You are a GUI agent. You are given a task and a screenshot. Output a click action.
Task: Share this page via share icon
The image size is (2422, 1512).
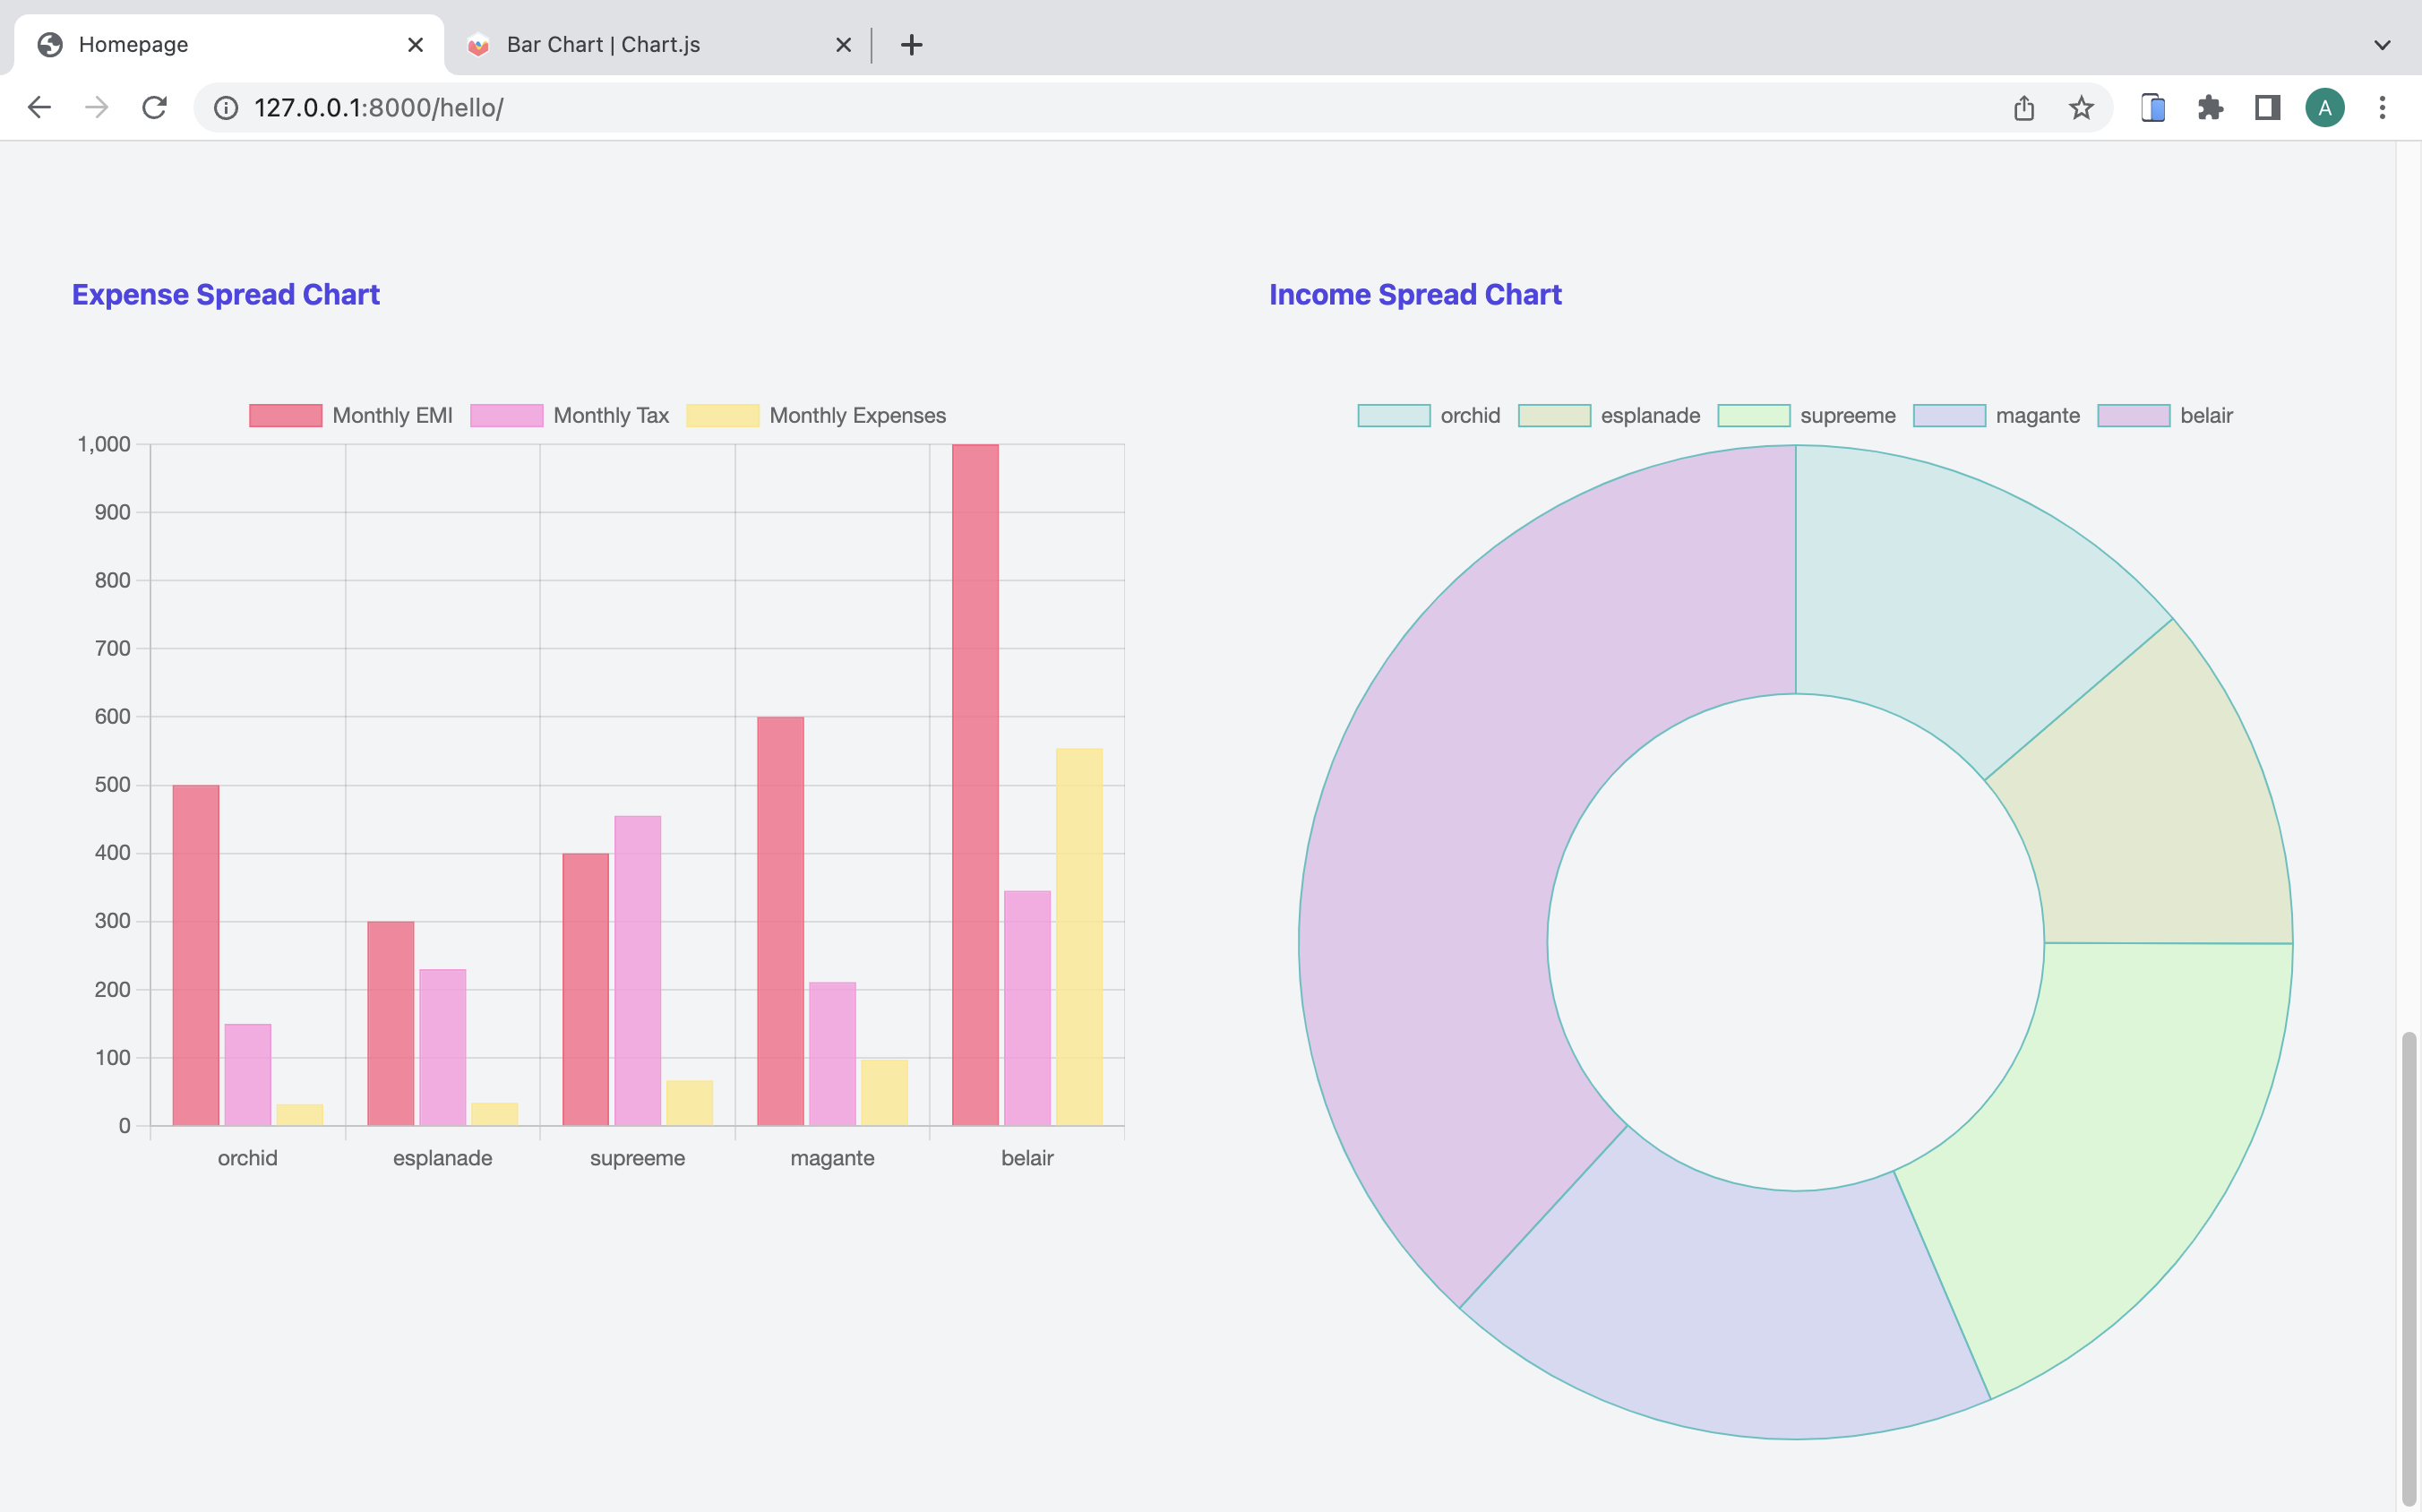click(2024, 107)
